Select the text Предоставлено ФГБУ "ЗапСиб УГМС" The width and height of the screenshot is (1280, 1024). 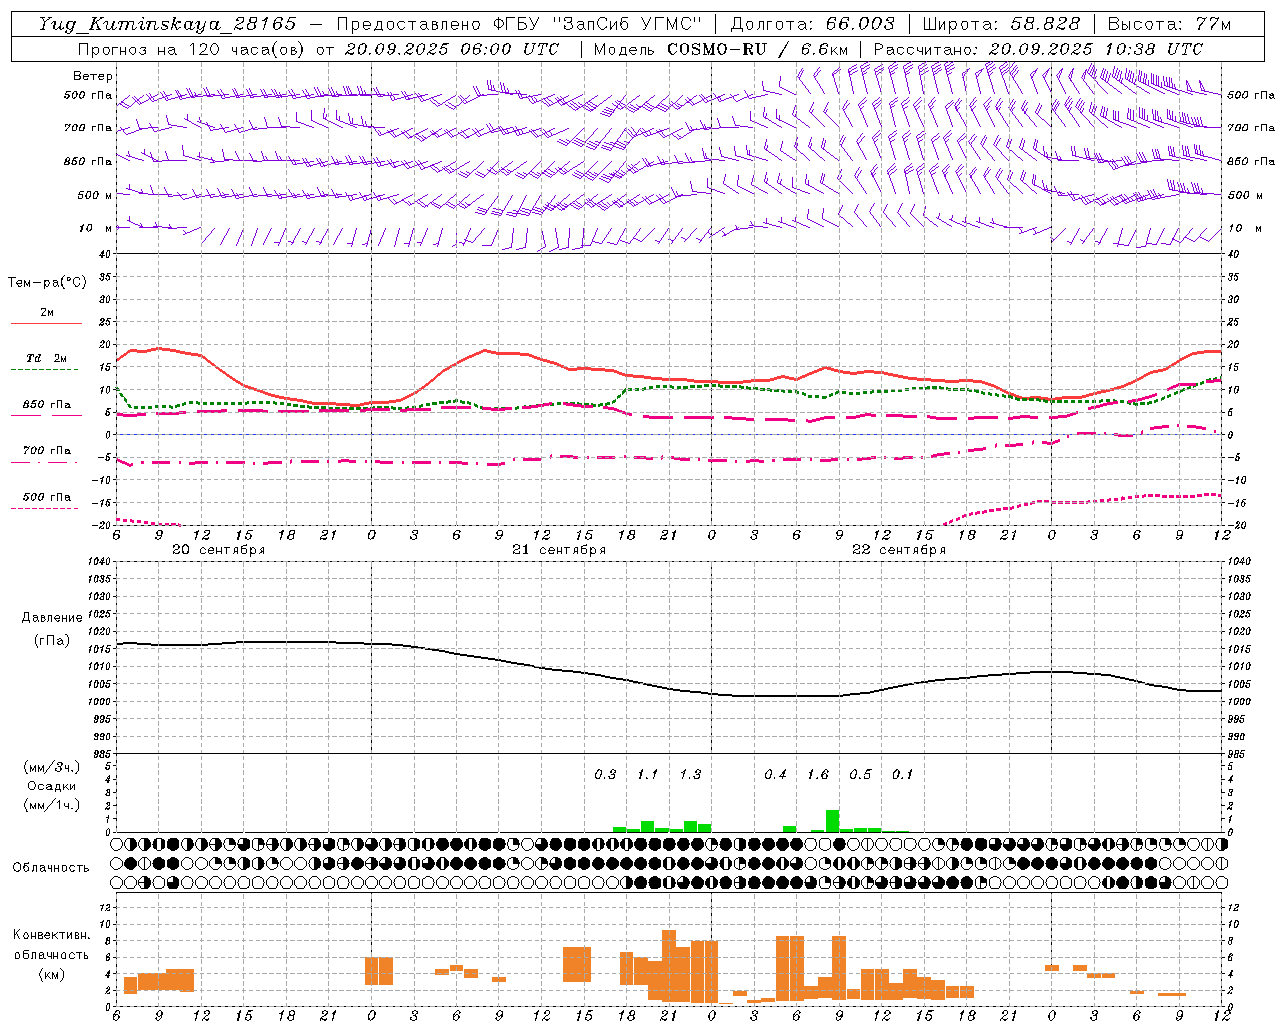tap(519, 24)
